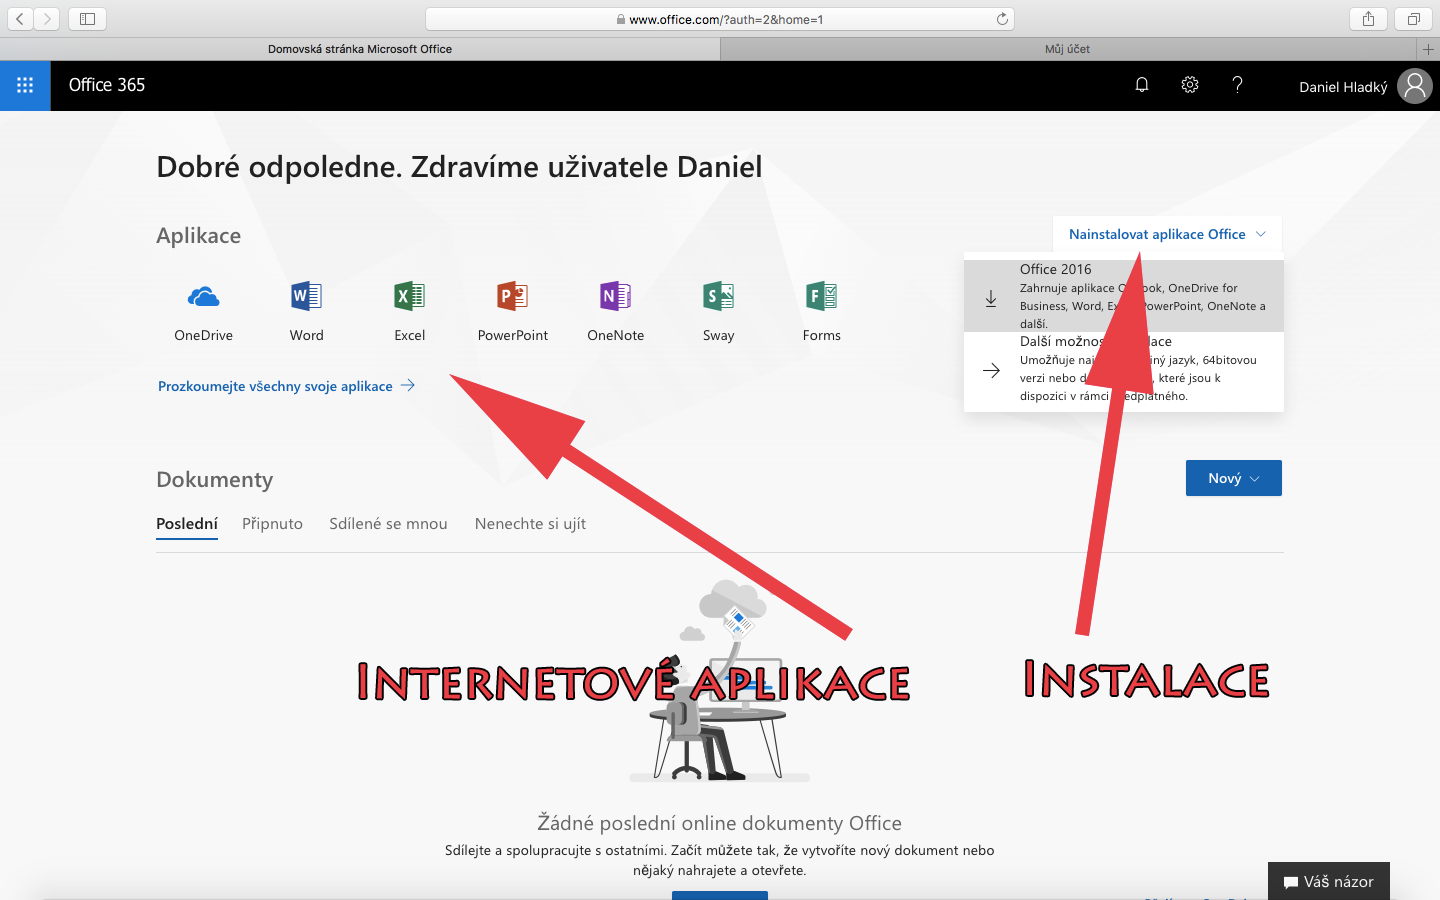Launch the OneDrive app
This screenshot has width=1440, height=900.
pos(203,311)
